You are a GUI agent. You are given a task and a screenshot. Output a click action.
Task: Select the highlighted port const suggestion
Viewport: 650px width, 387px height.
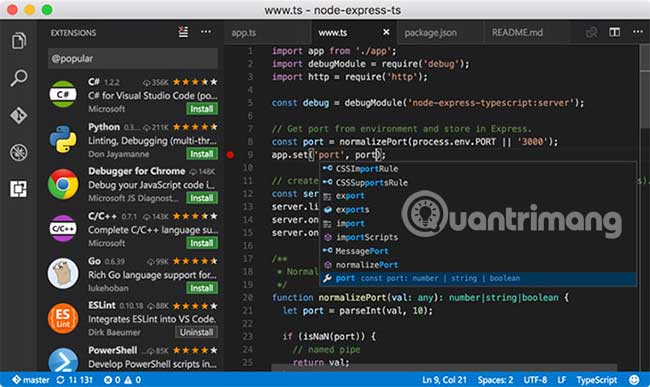pyautogui.click(x=478, y=278)
